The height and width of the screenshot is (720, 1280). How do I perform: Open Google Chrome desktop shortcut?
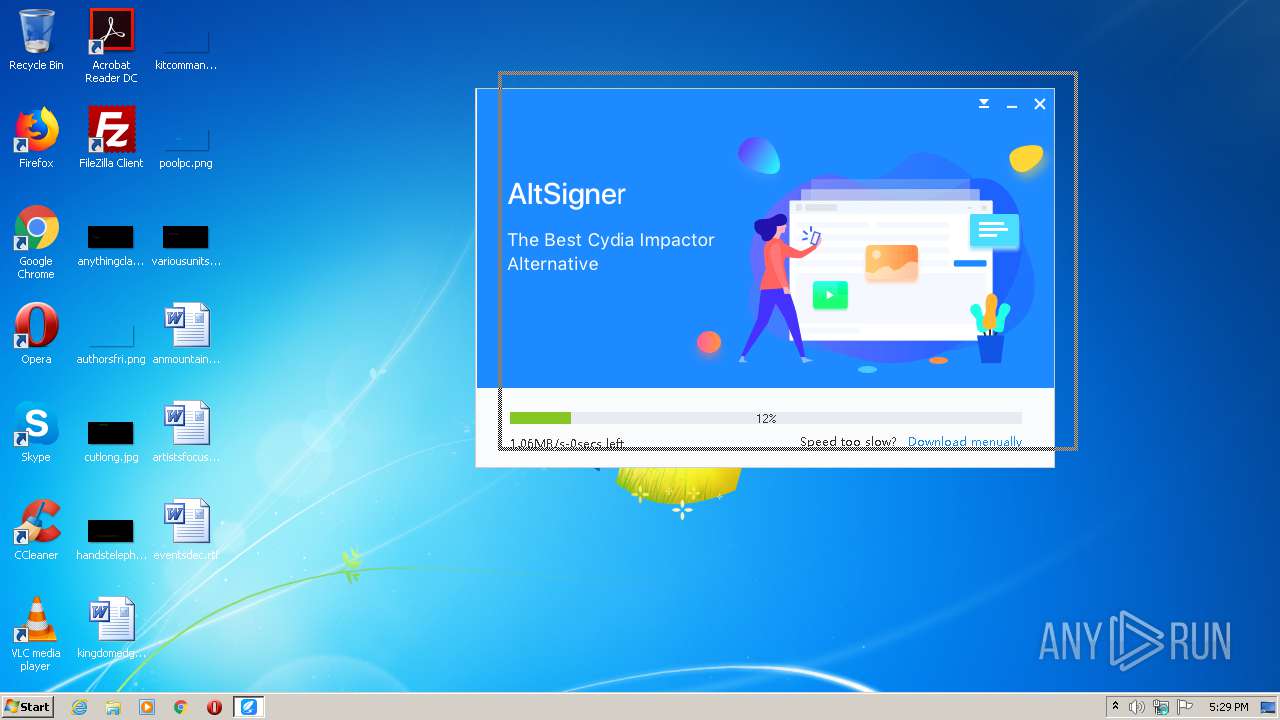point(36,242)
